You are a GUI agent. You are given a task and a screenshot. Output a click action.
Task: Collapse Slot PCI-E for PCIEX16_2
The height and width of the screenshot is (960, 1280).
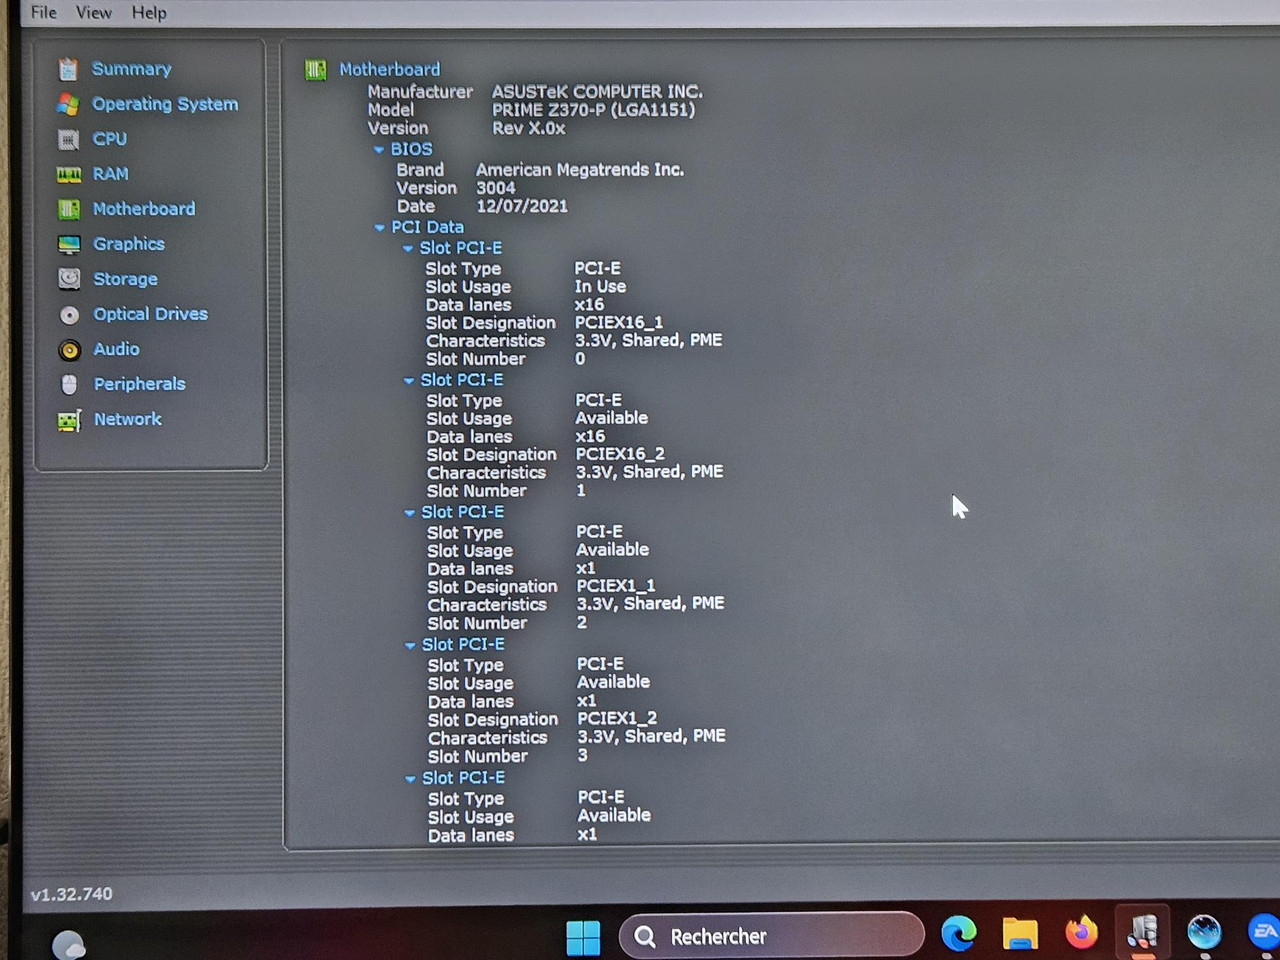pyautogui.click(x=409, y=381)
